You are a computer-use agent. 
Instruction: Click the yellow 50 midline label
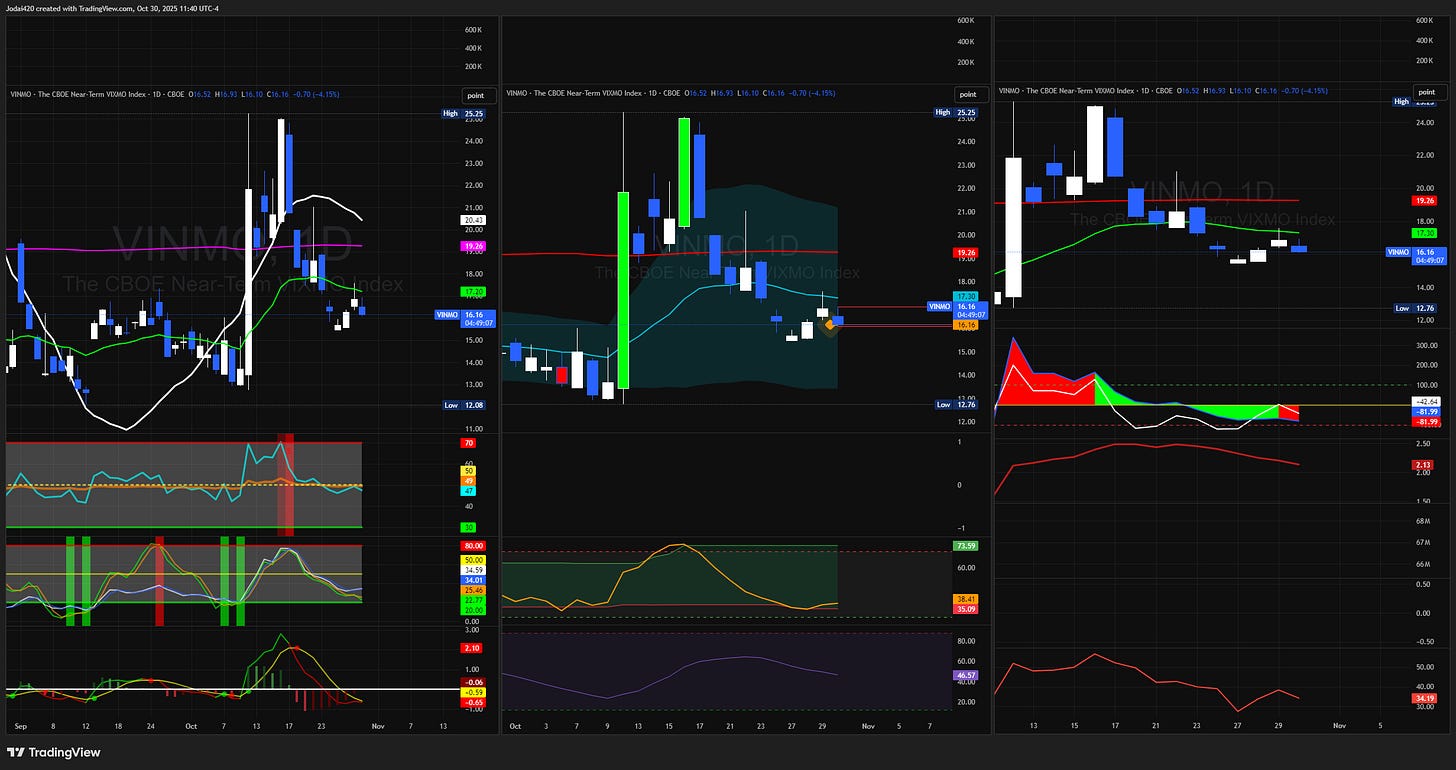coord(468,470)
